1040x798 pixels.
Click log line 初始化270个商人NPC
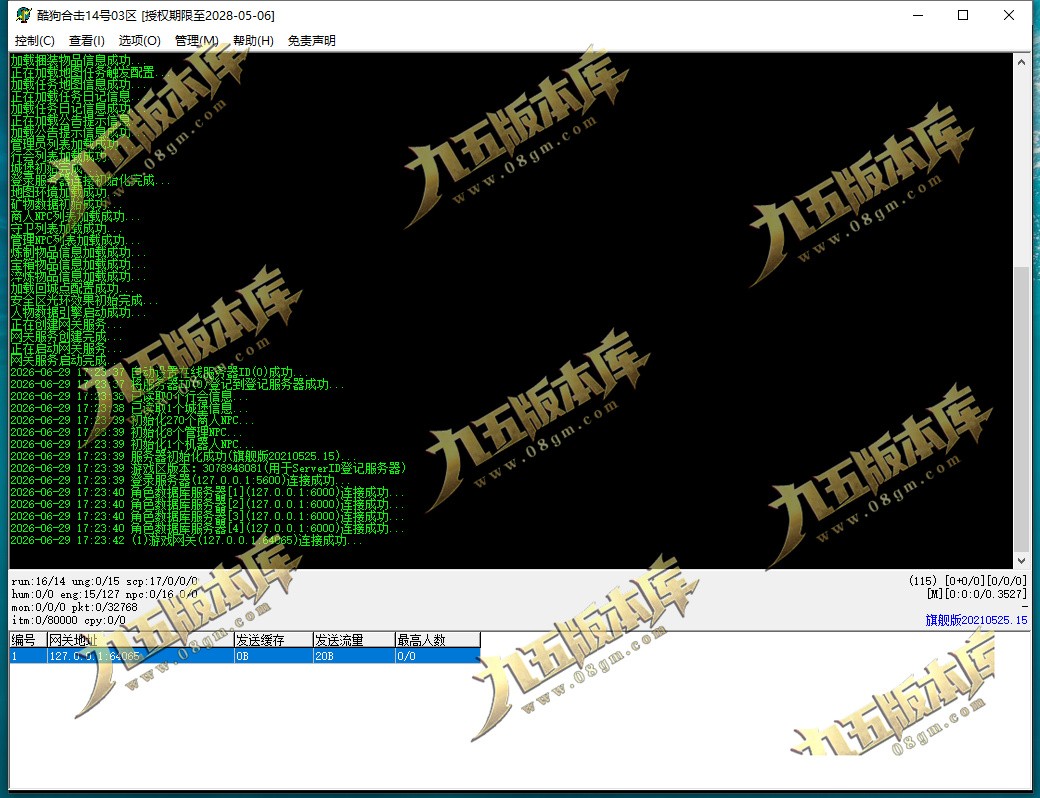tap(133, 421)
